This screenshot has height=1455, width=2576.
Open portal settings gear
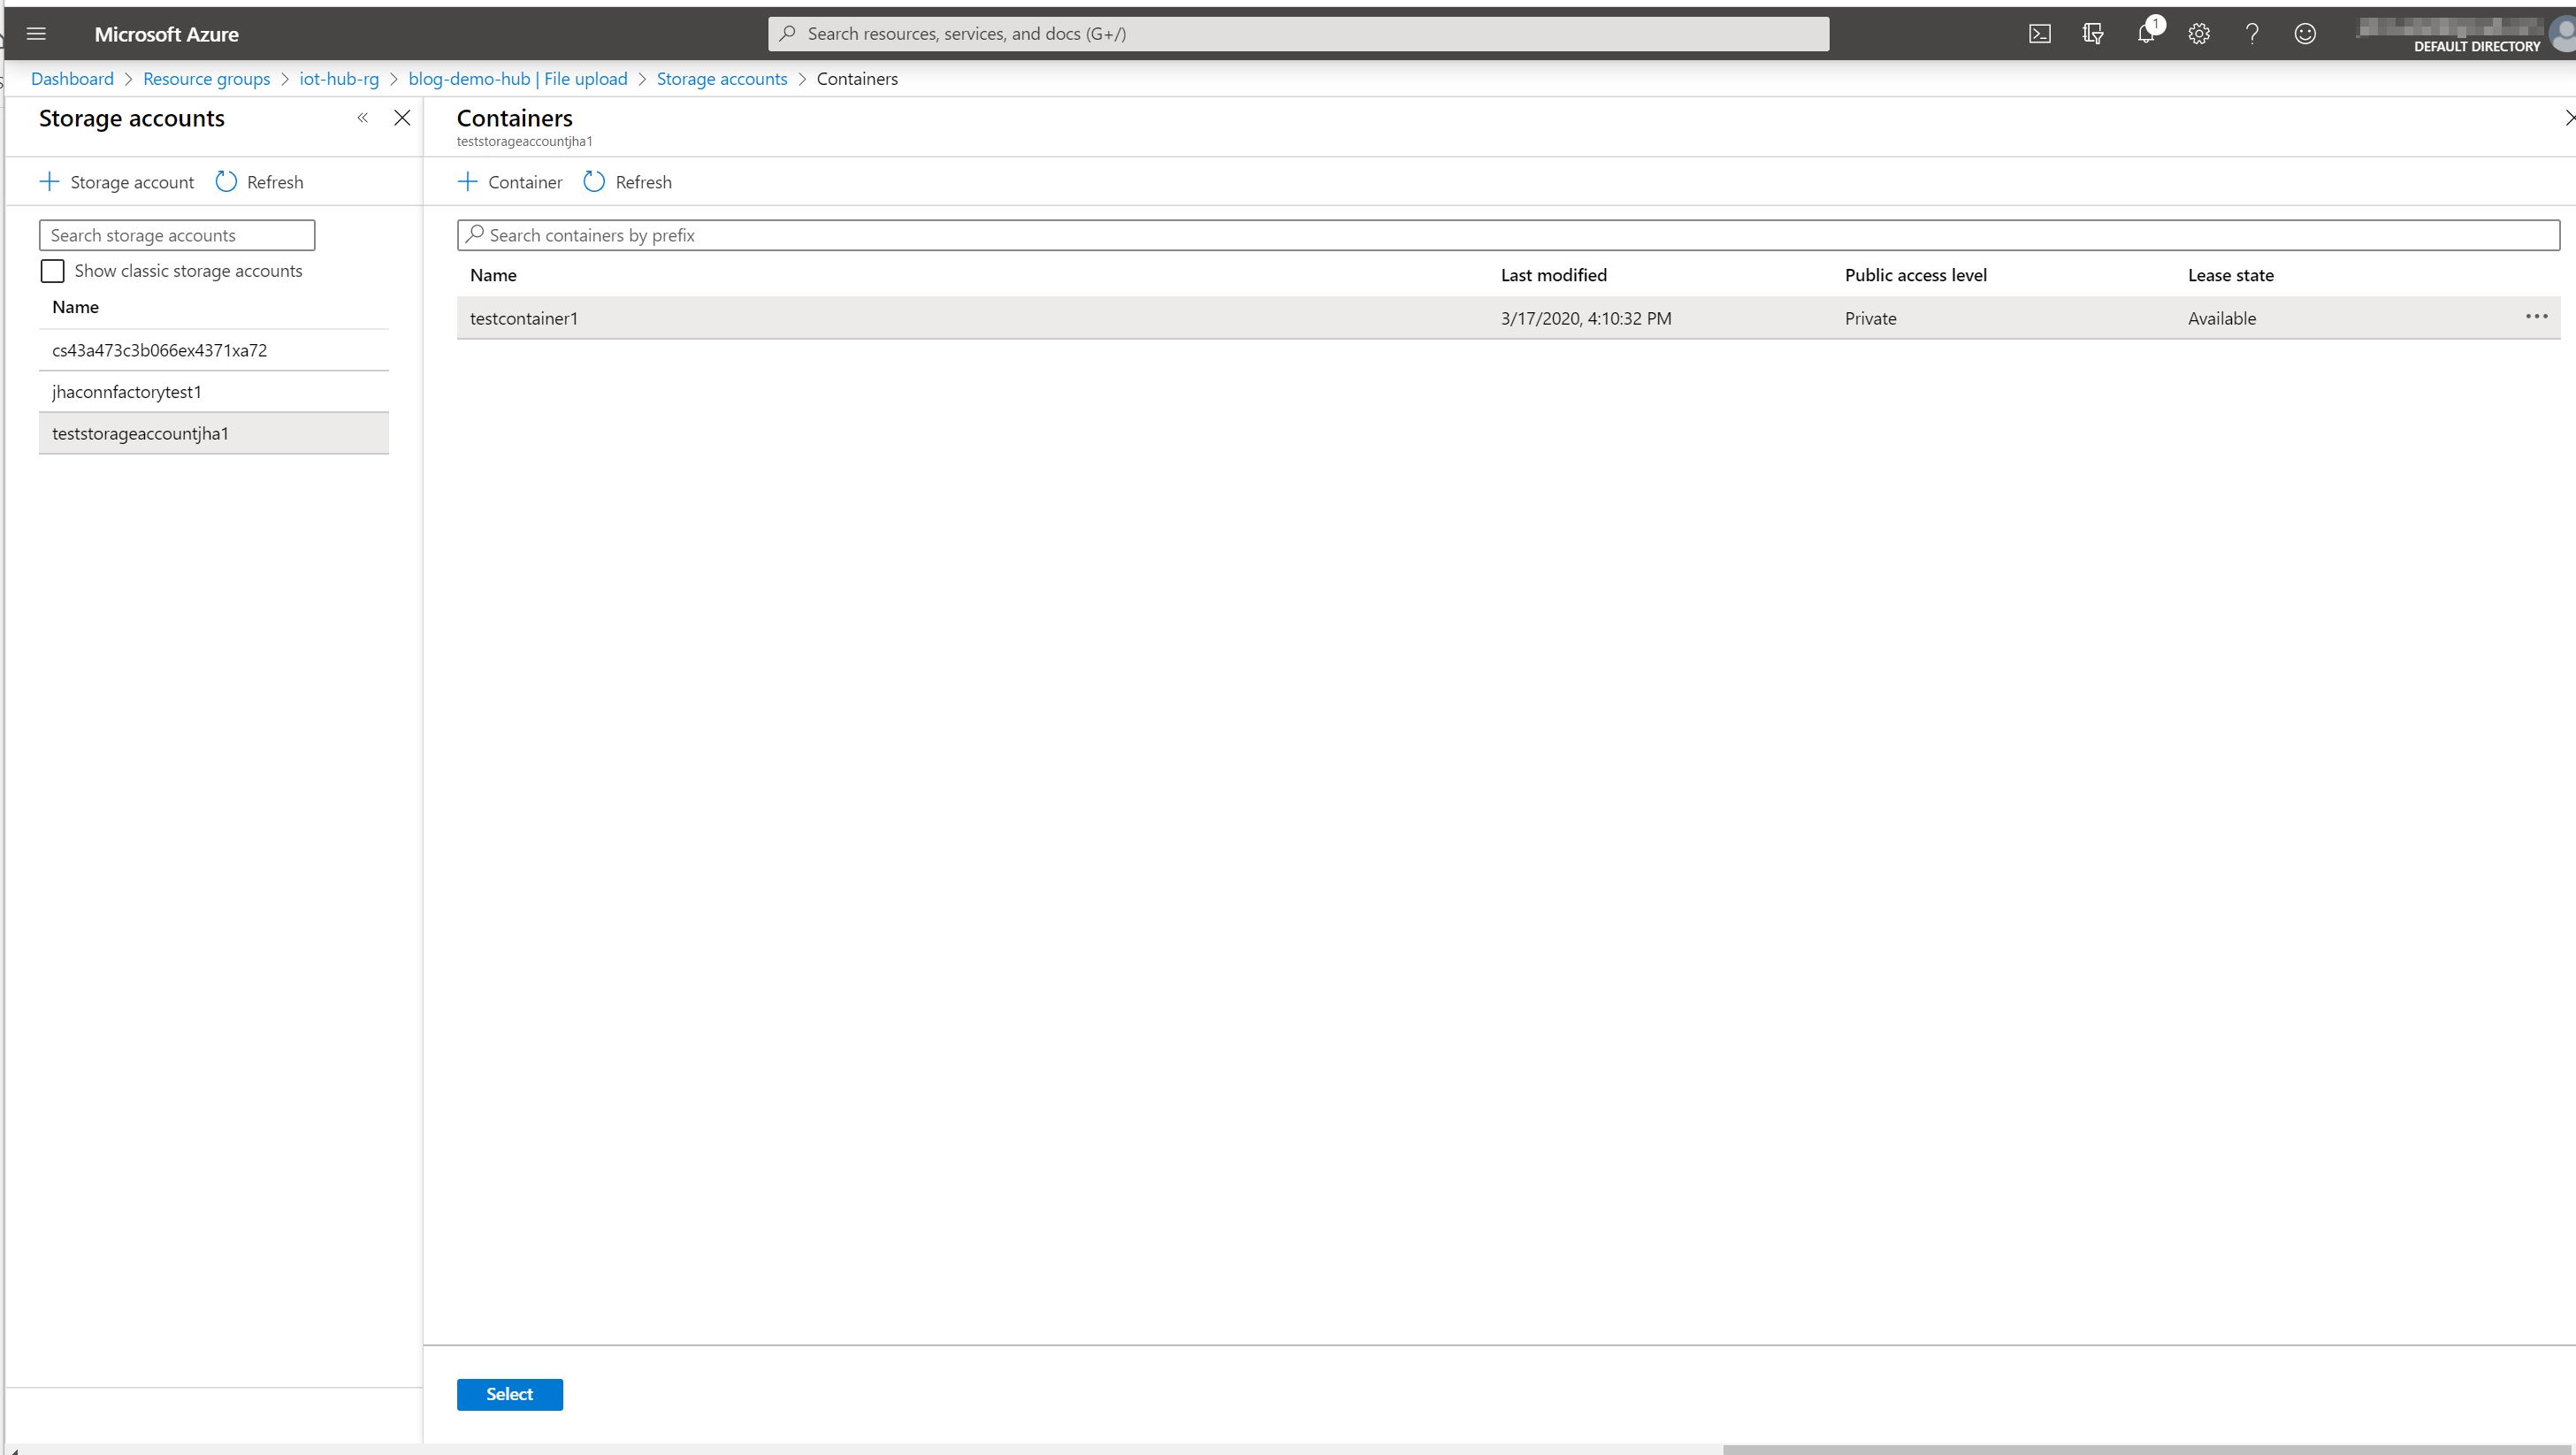coord(2198,34)
